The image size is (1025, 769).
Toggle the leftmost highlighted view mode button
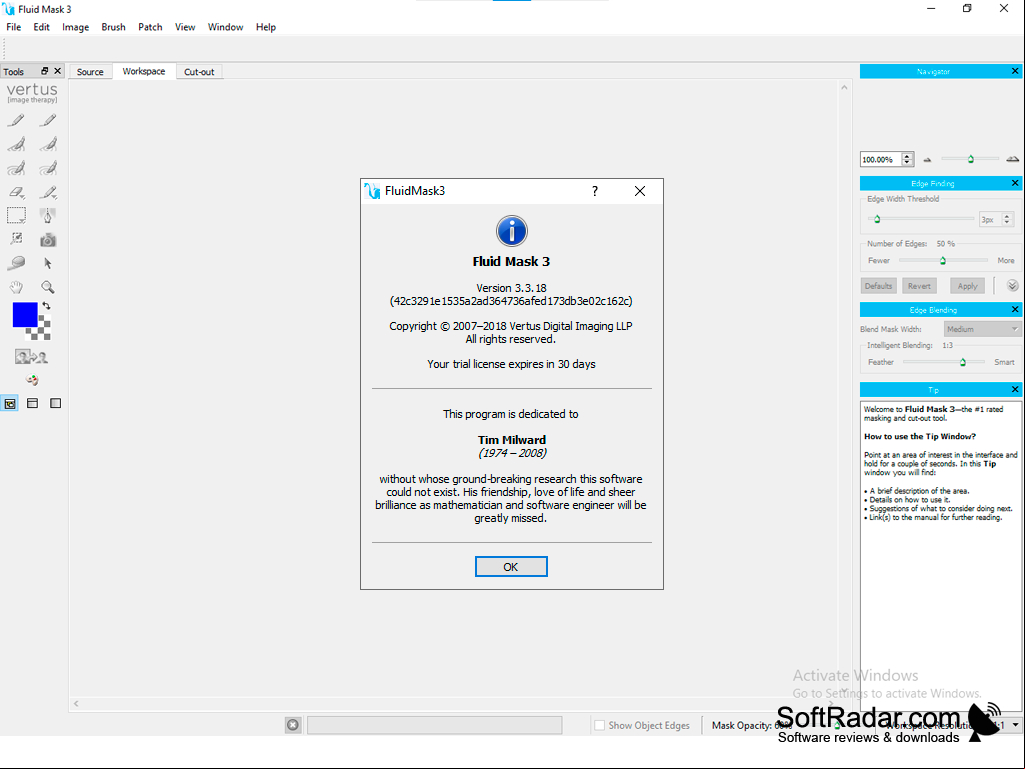10,403
